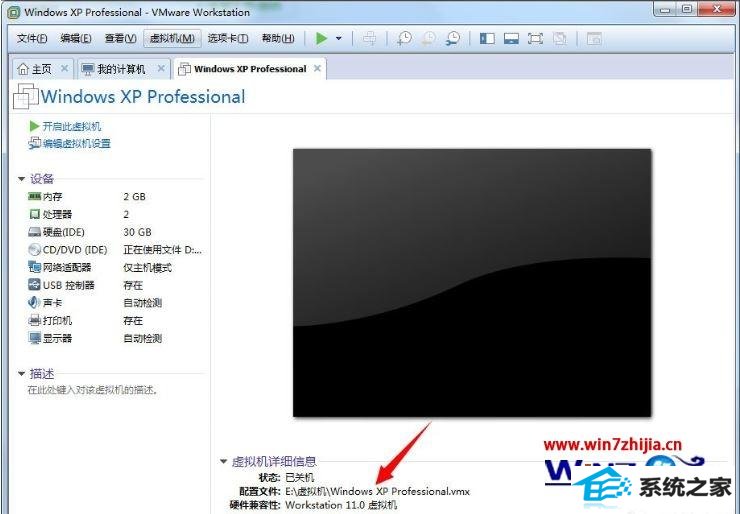Click the black virtual machine preview screen

point(472,283)
